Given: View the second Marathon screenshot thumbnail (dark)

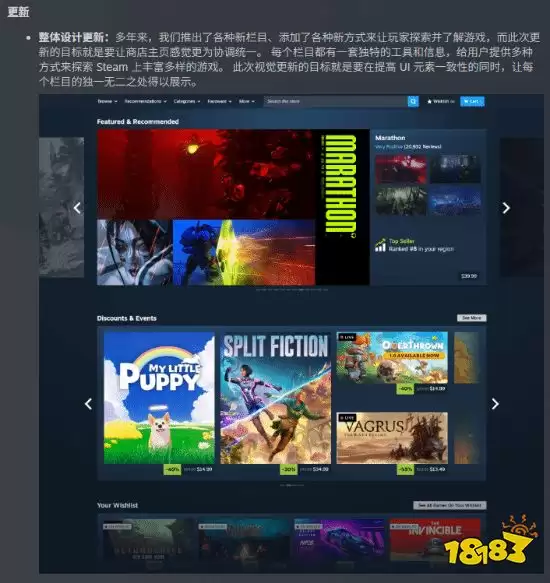Looking at the screenshot, I should click(455, 170).
